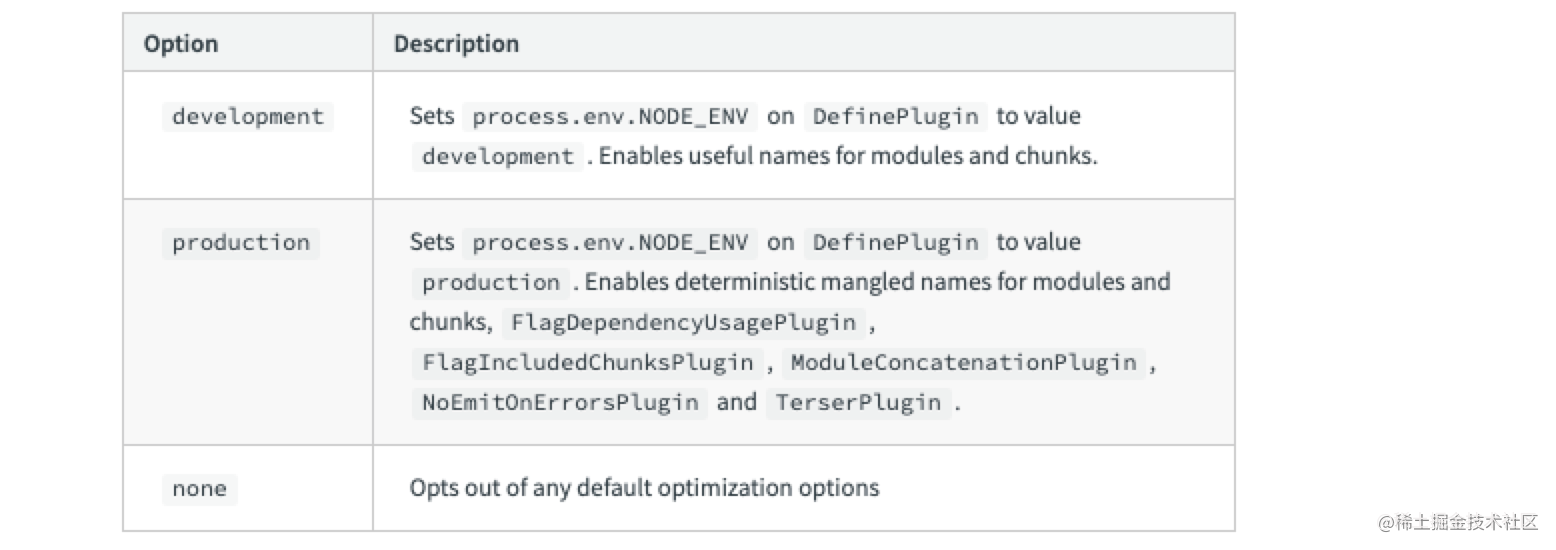Screen dimensions: 1556x550
Task: Select the development option in the Option column
Action: tap(248, 116)
